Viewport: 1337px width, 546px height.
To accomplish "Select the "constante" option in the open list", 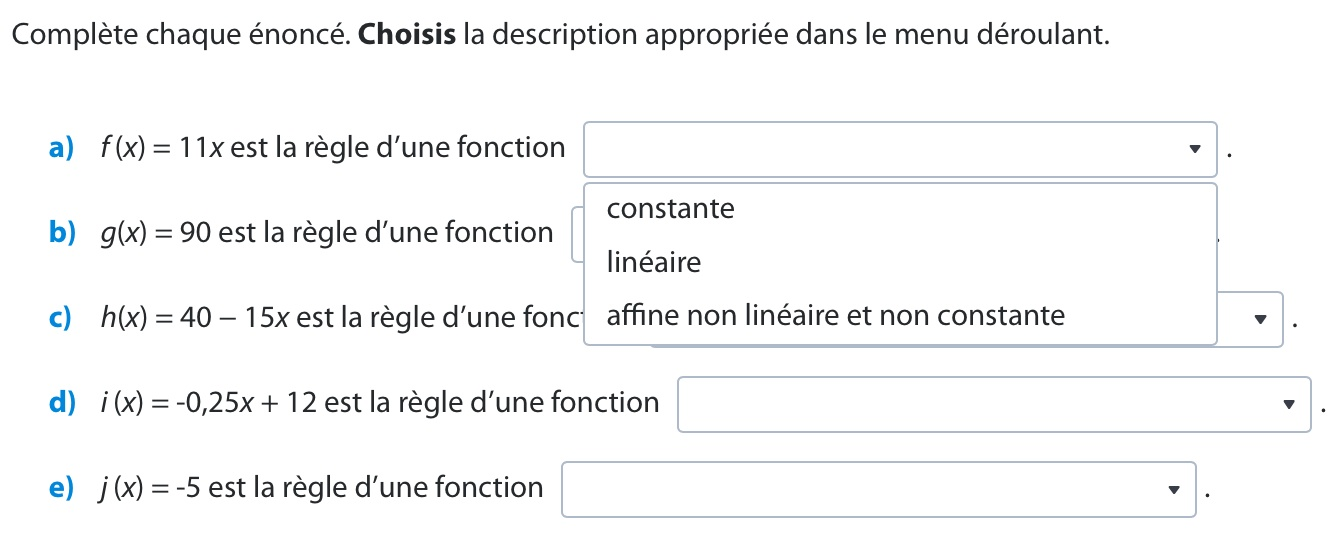I will point(670,209).
